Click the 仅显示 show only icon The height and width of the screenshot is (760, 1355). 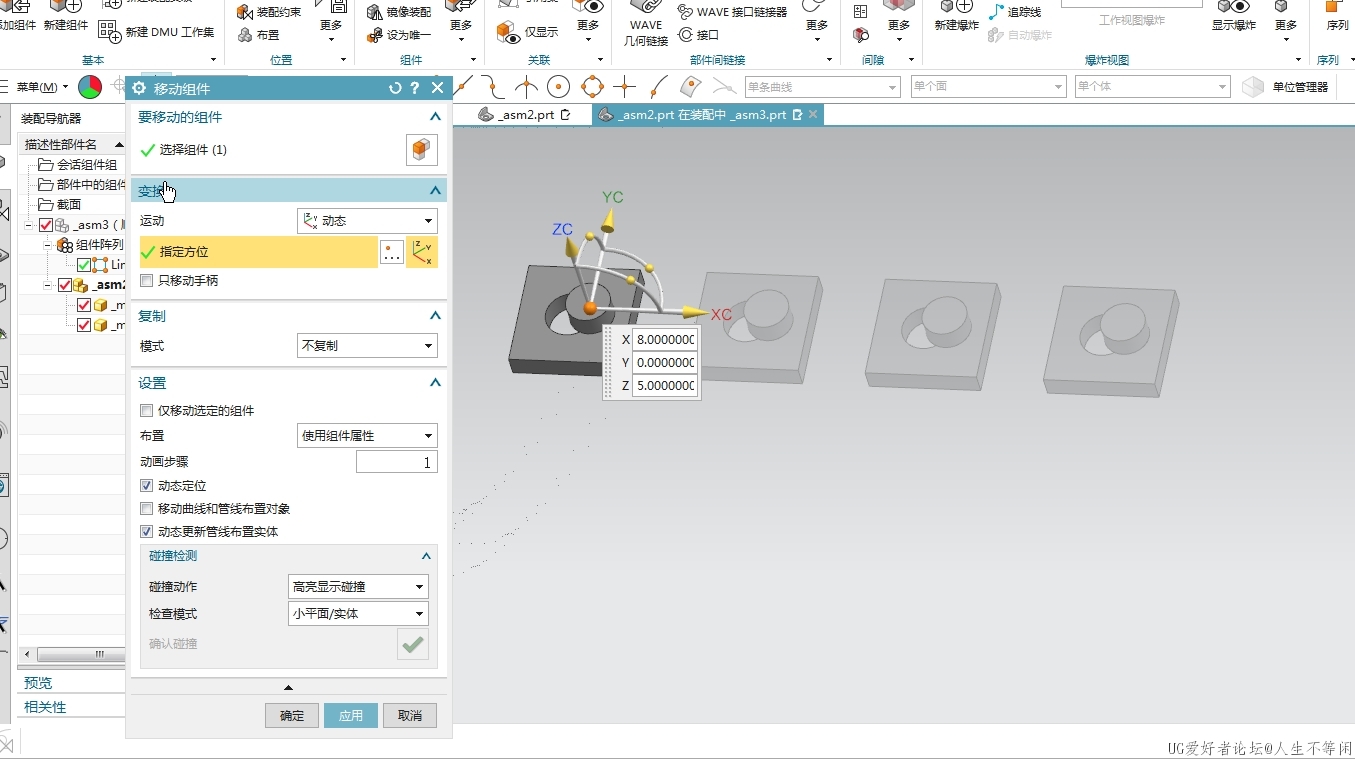coord(509,32)
